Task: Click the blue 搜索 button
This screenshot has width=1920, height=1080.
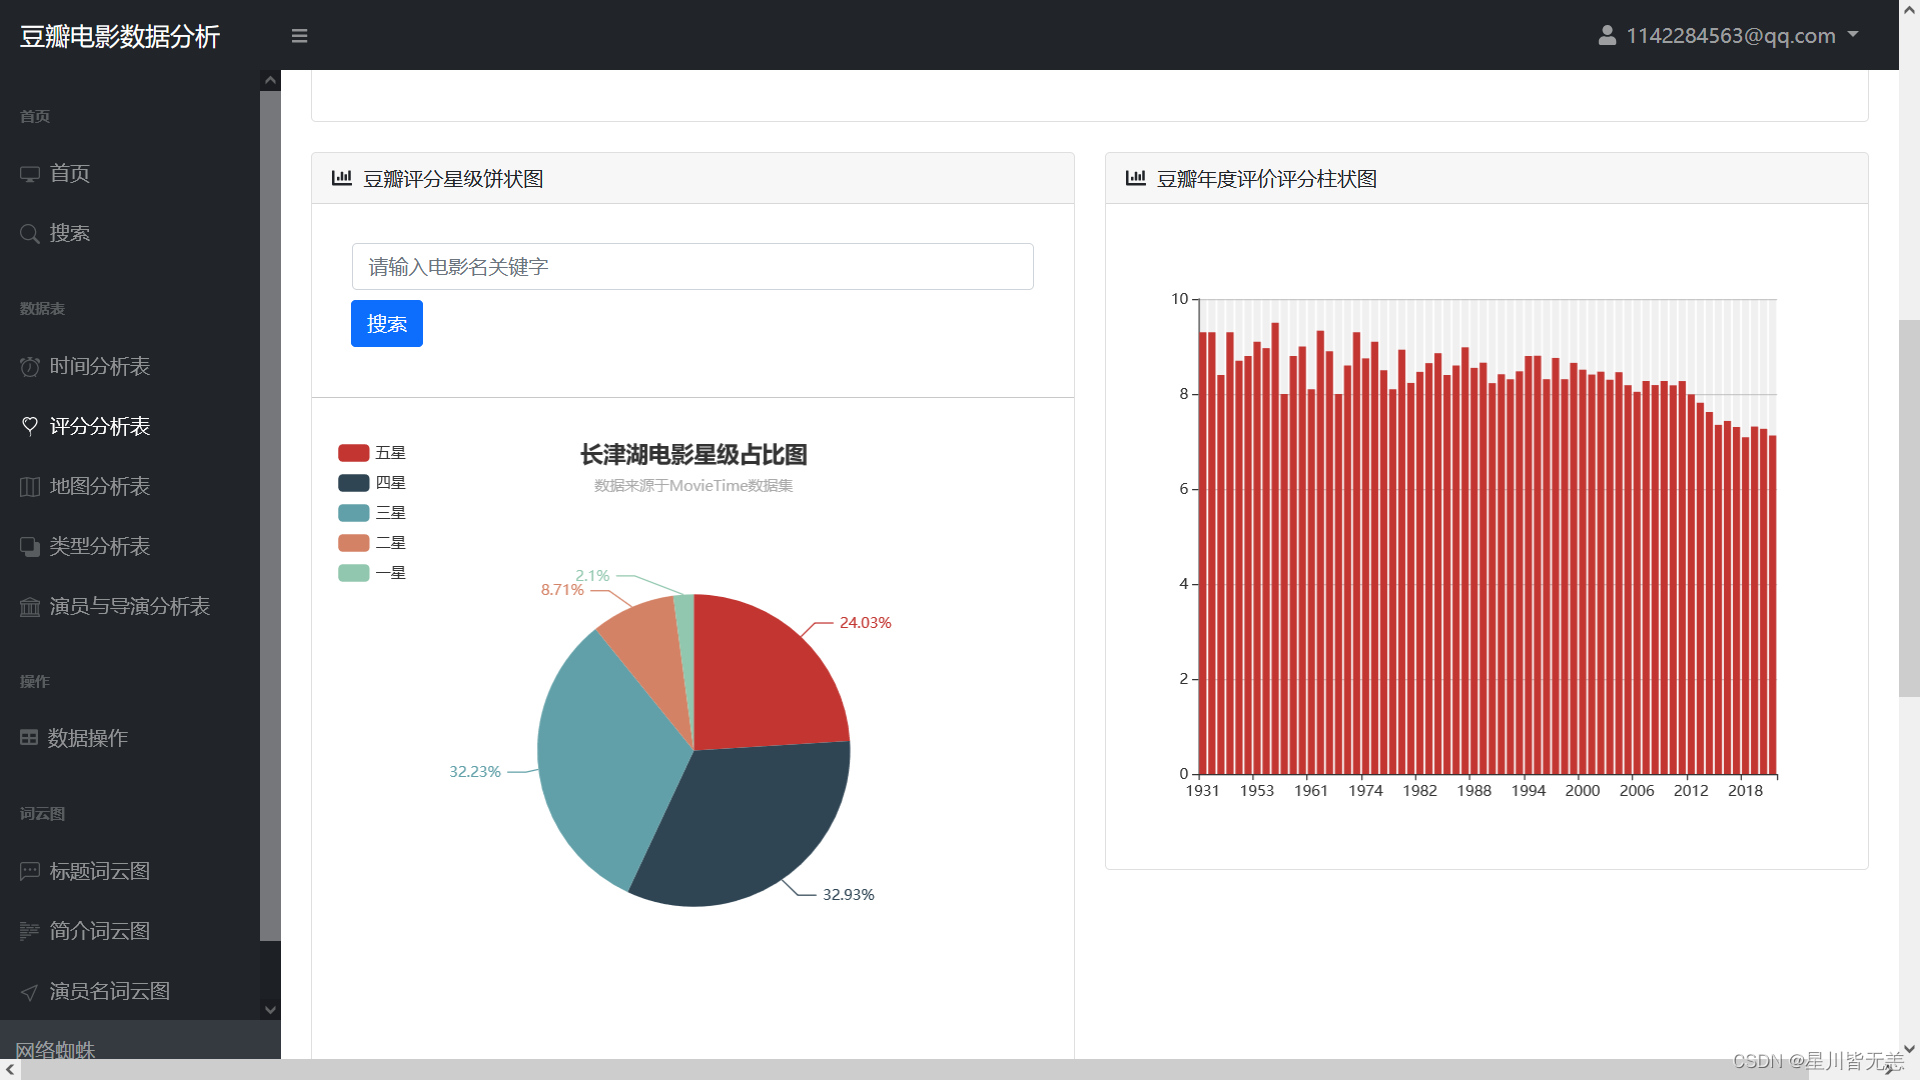Action: pos(387,324)
